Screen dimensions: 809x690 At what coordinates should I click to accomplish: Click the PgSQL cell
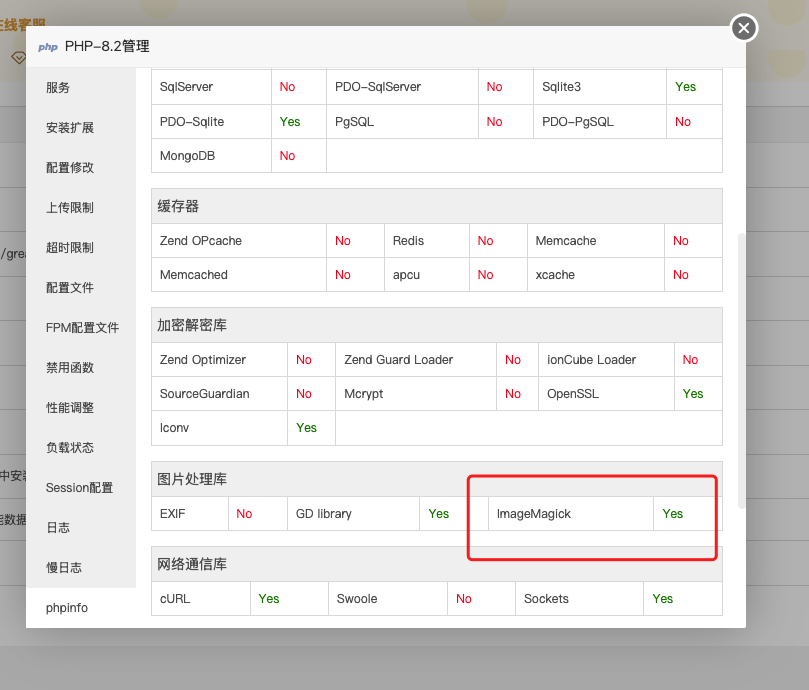point(402,122)
